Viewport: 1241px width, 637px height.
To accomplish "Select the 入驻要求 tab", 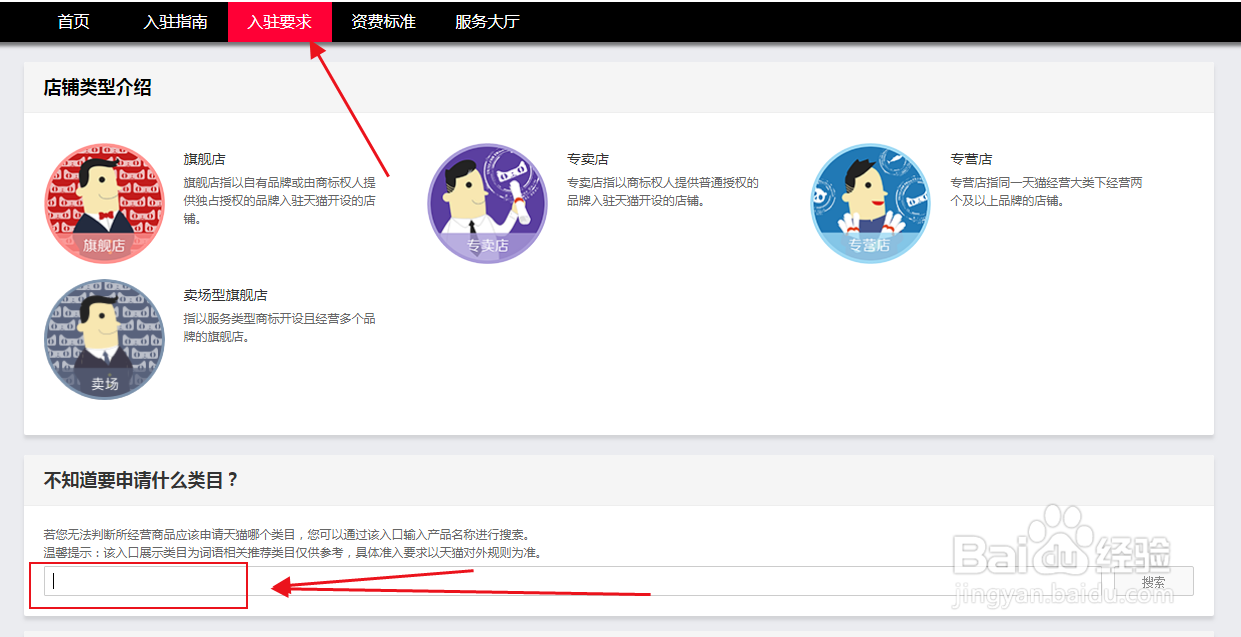I will [x=280, y=21].
